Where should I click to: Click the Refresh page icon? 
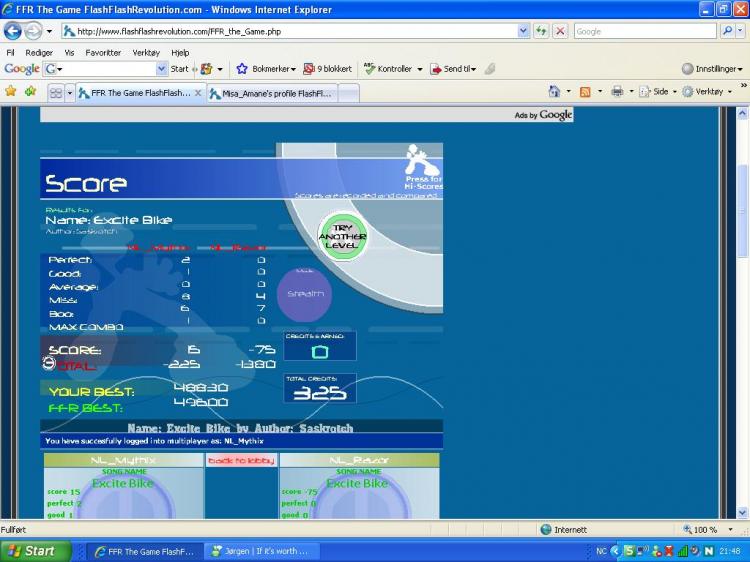pyautogui.click(x=541, y=31)
